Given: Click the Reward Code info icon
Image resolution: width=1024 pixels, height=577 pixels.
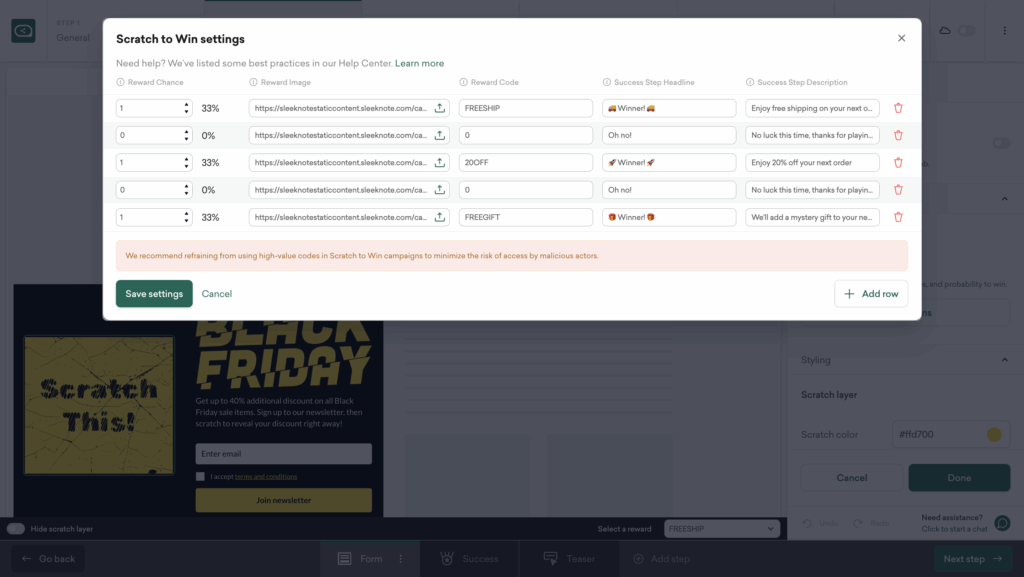Looking at the screenshot, I should point(464,82).
